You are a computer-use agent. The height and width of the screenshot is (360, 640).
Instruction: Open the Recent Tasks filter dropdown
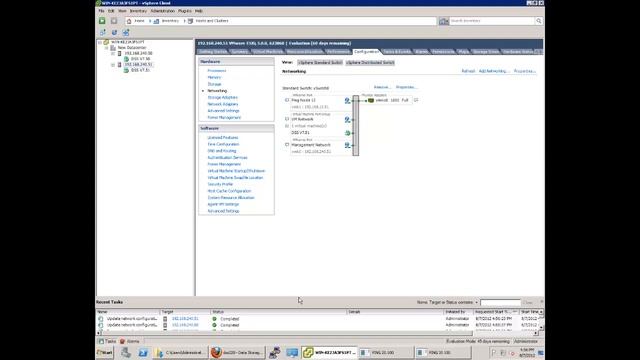(x=476, y=302)
